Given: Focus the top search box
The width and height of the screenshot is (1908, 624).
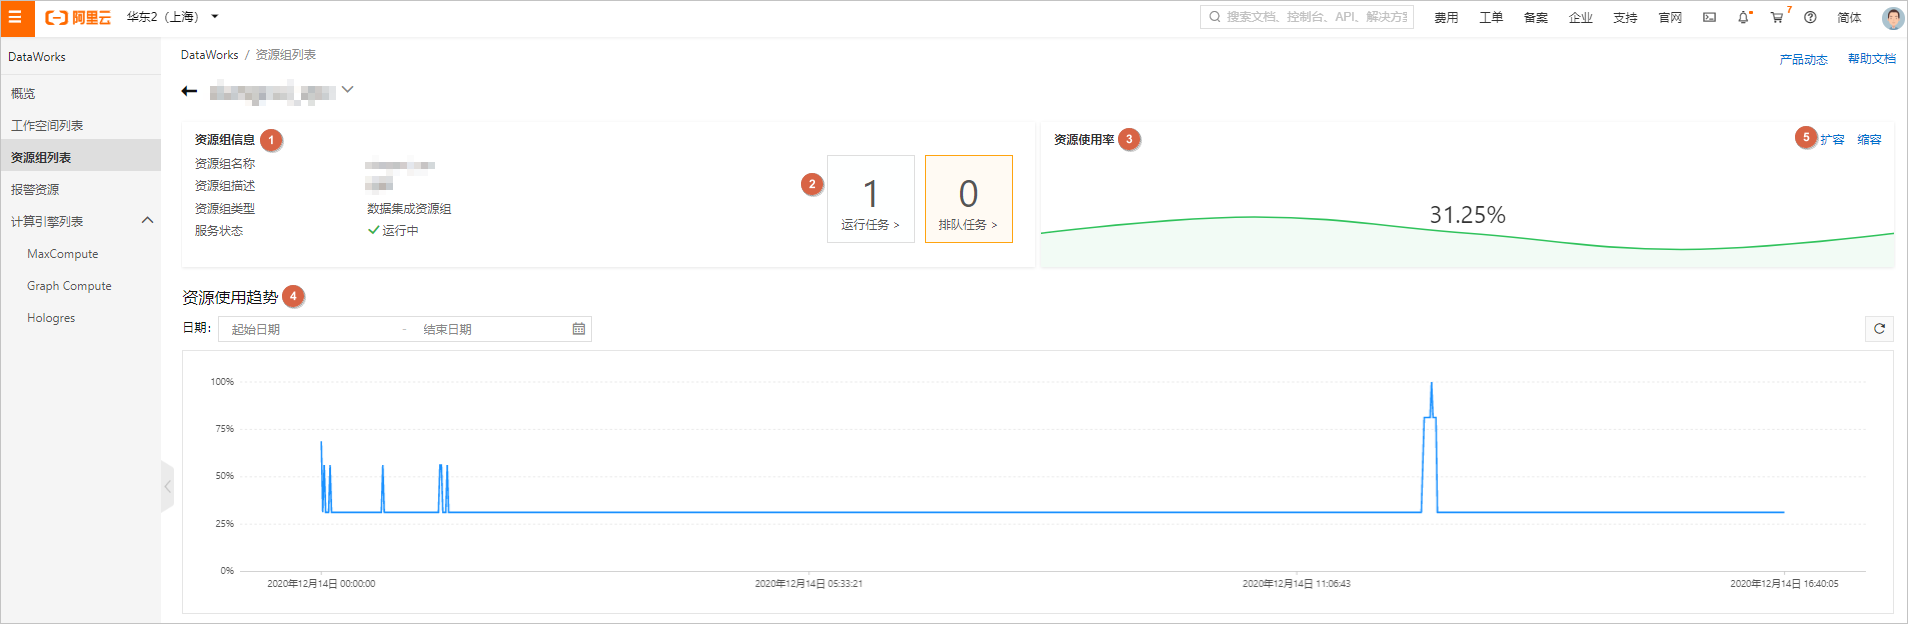Looking at the screenshot, I should pos(1306,17).
